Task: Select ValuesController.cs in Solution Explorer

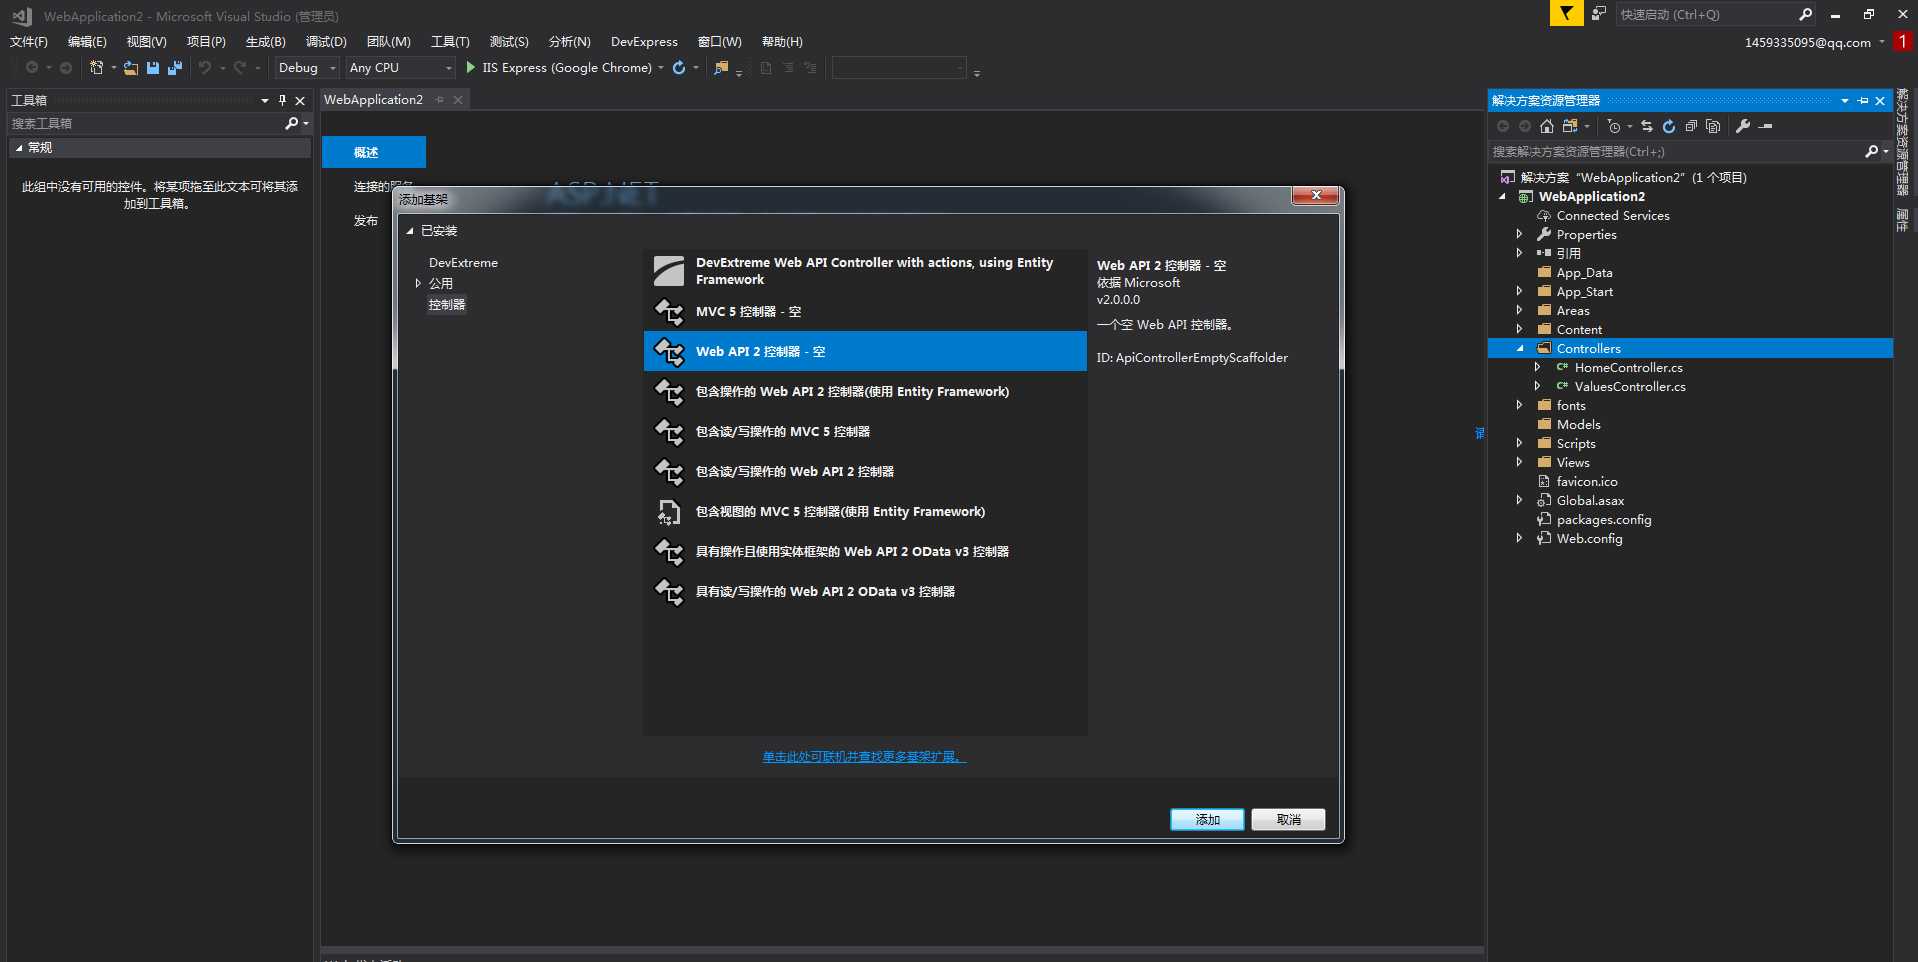Action: 1630,386
